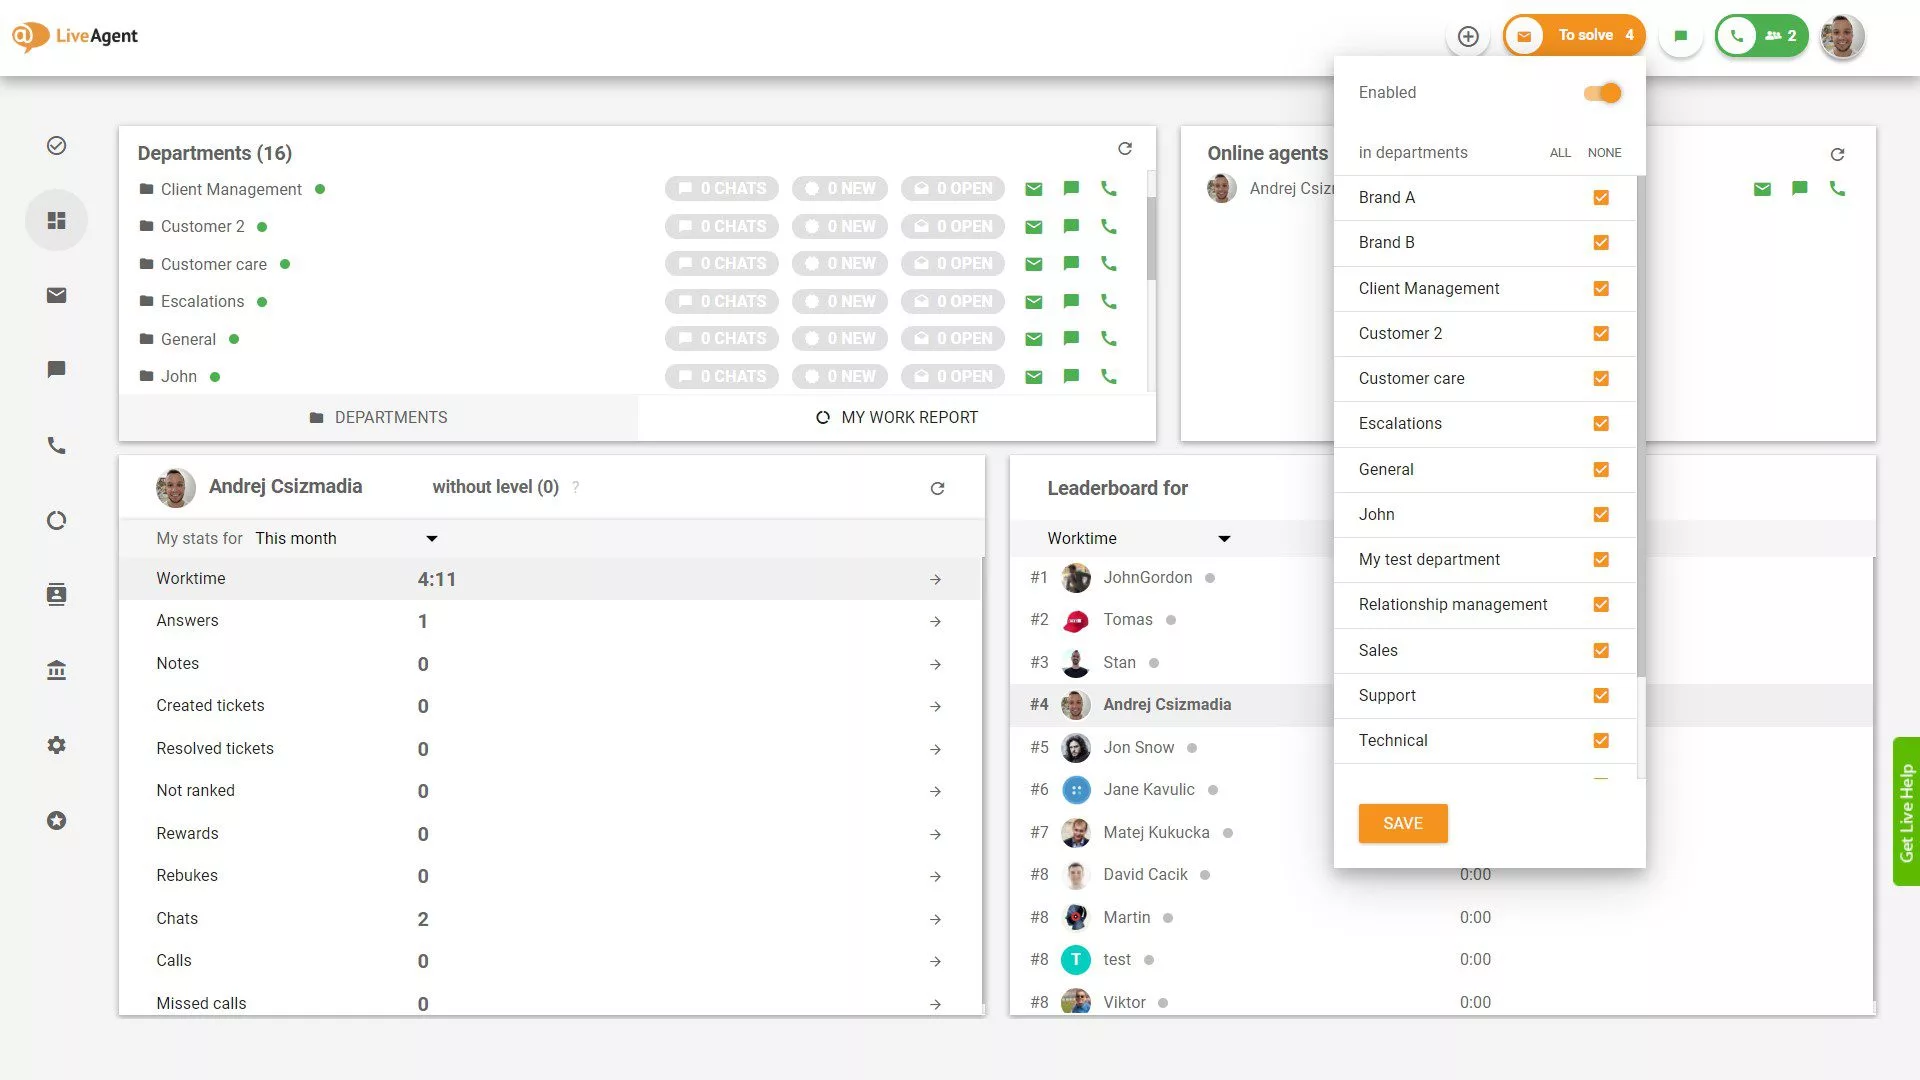The width and height of the screenshot is (1920, 1080).
Task: Open Calls phone icon in left sidebar
Action: point(56,445)
